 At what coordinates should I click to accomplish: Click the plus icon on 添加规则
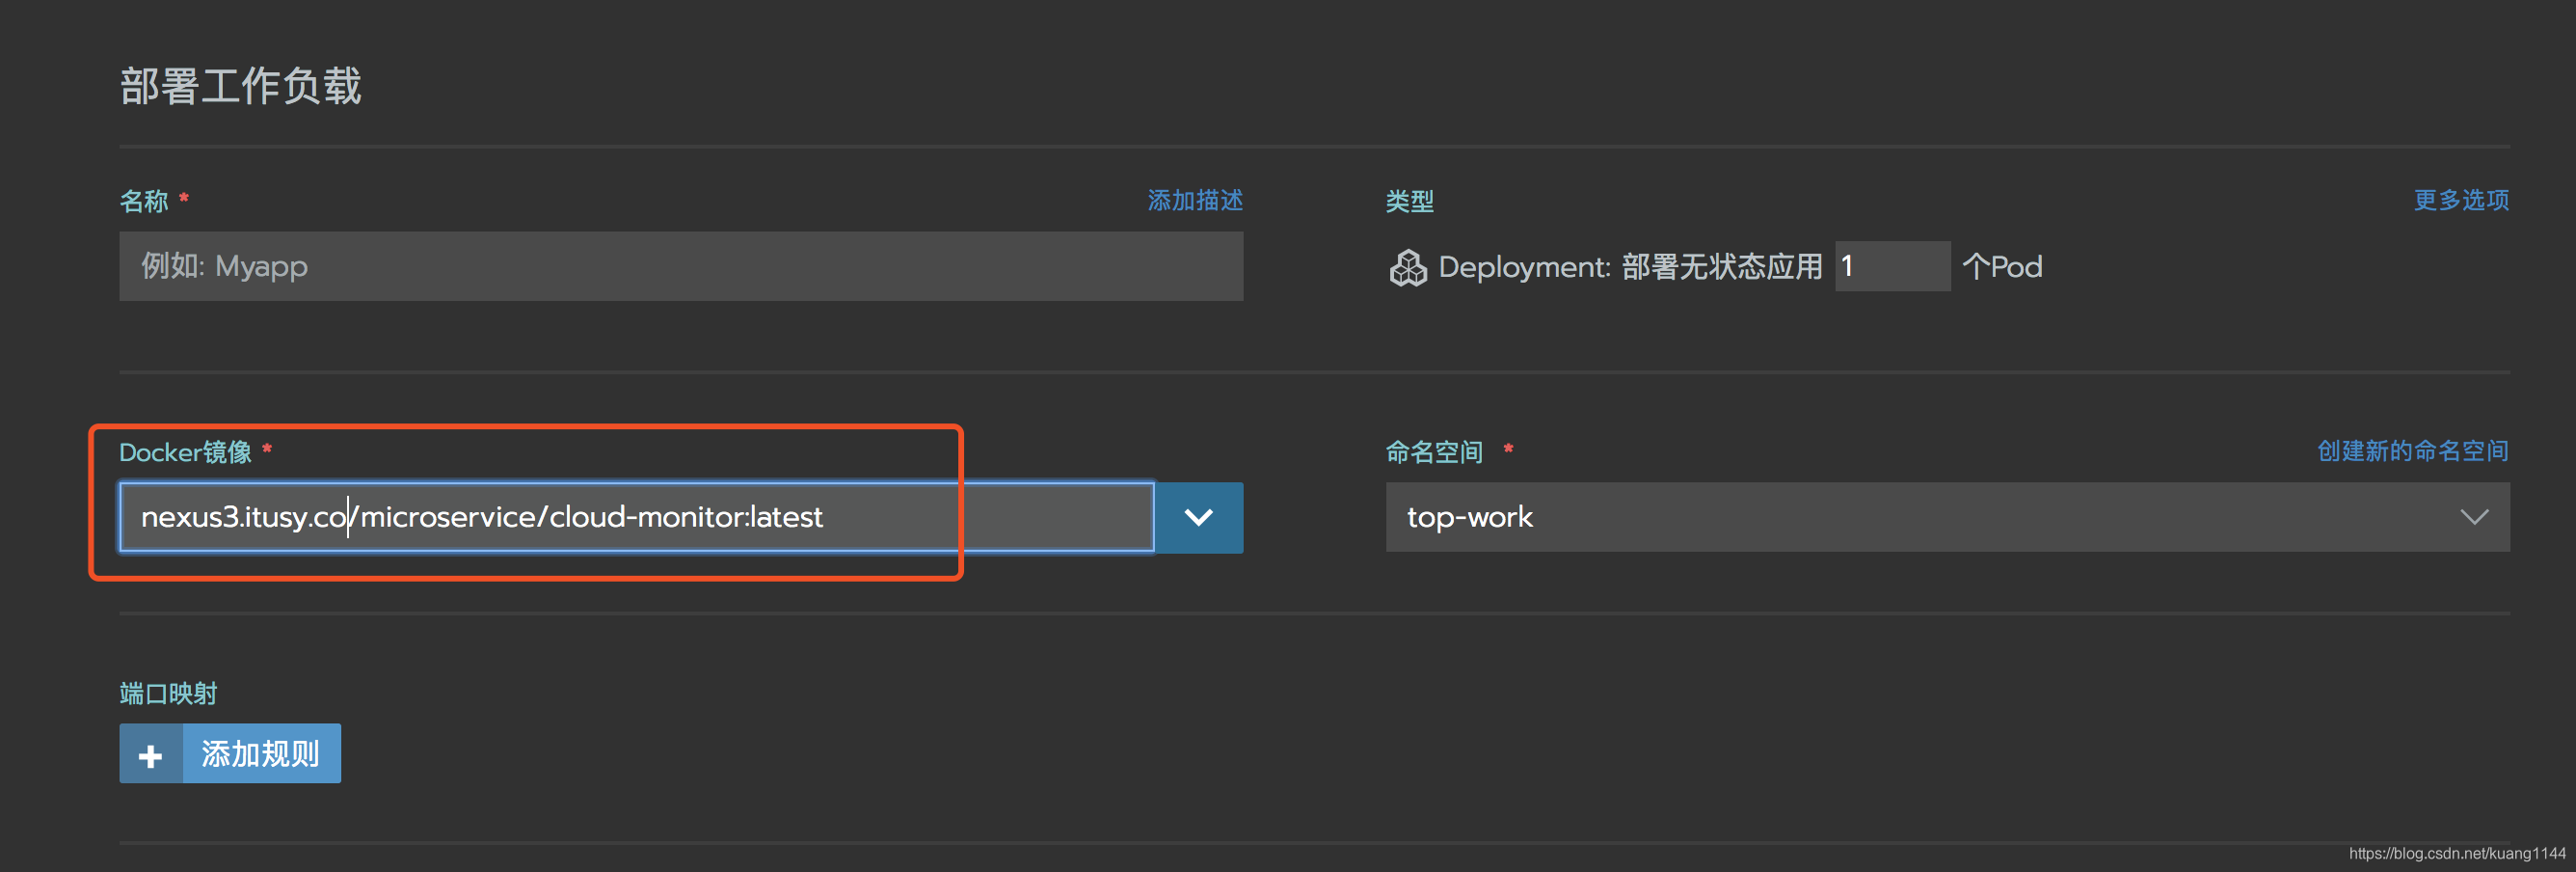point(151,755)
